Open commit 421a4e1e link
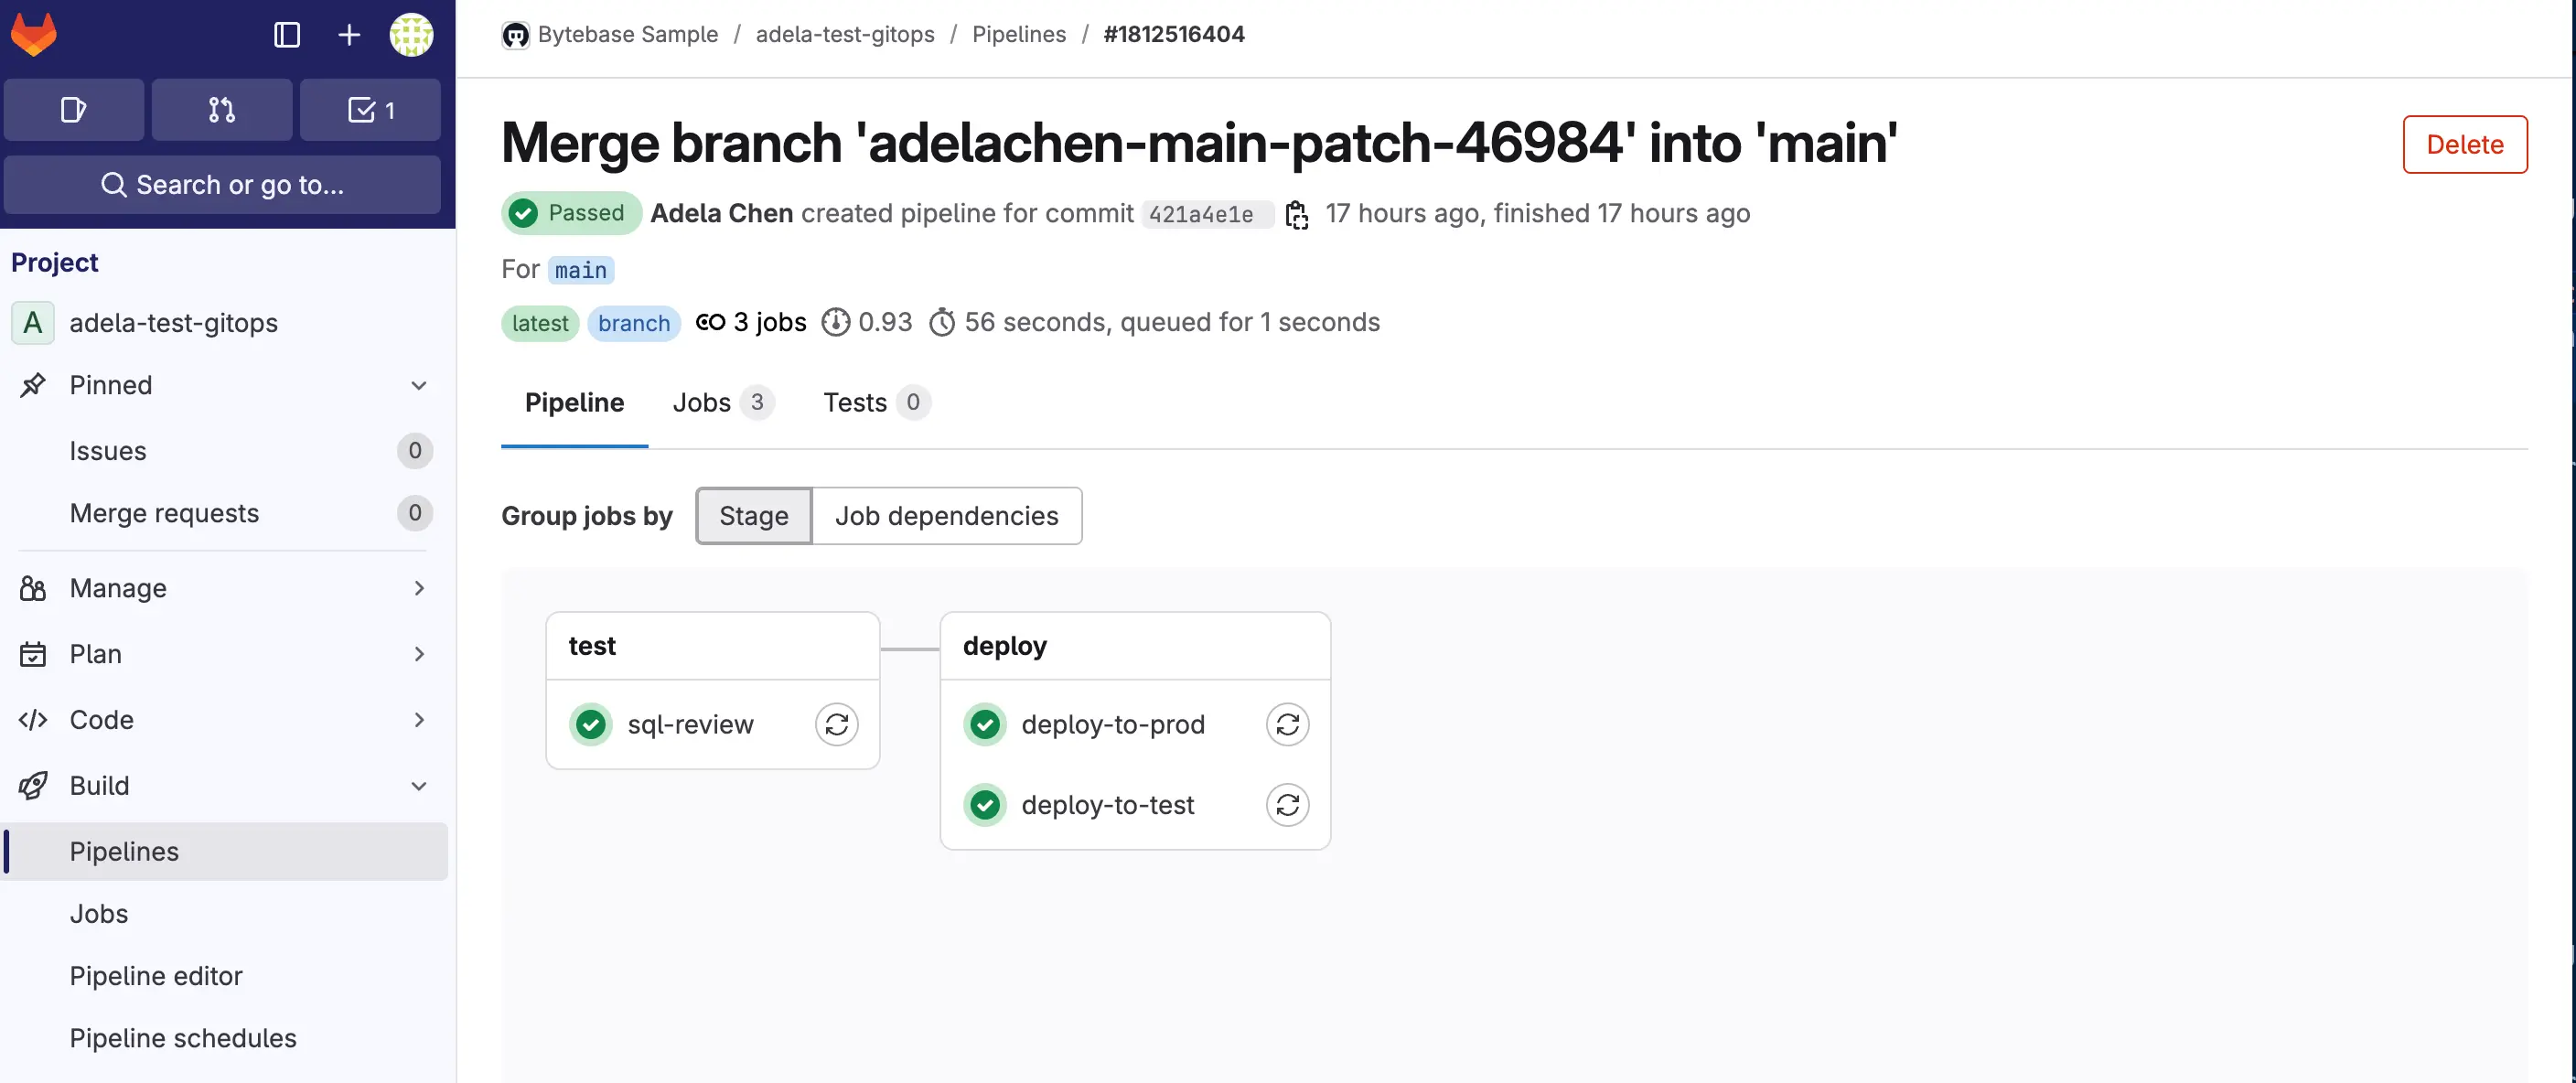Image resolution: width=2576 pixels, height=1083 pixels. tap(1201, 214)
